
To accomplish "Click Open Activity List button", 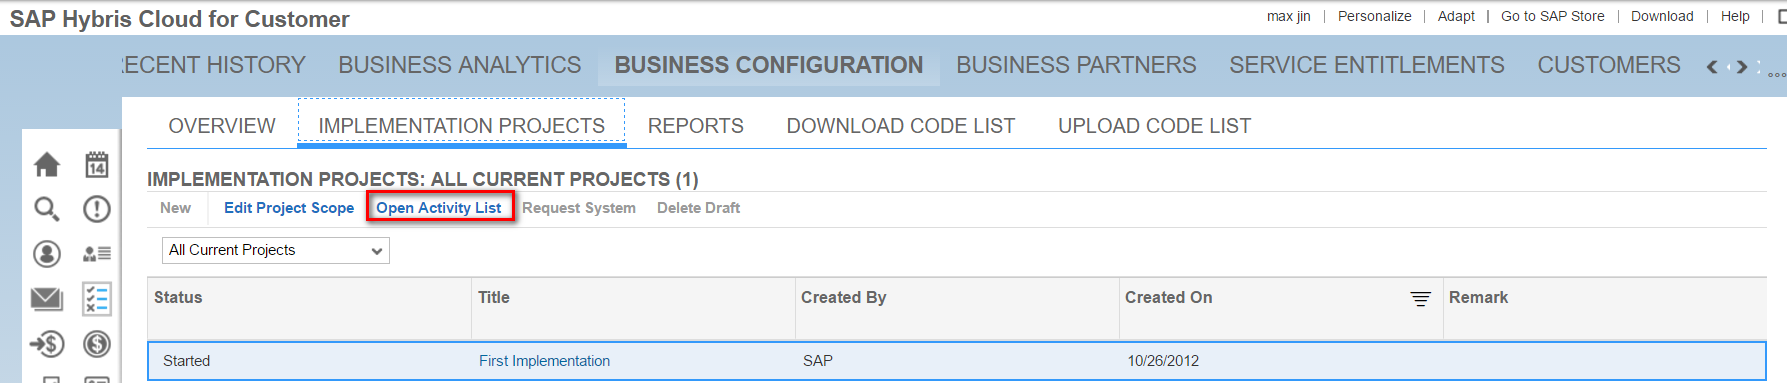I will point(439,208).
